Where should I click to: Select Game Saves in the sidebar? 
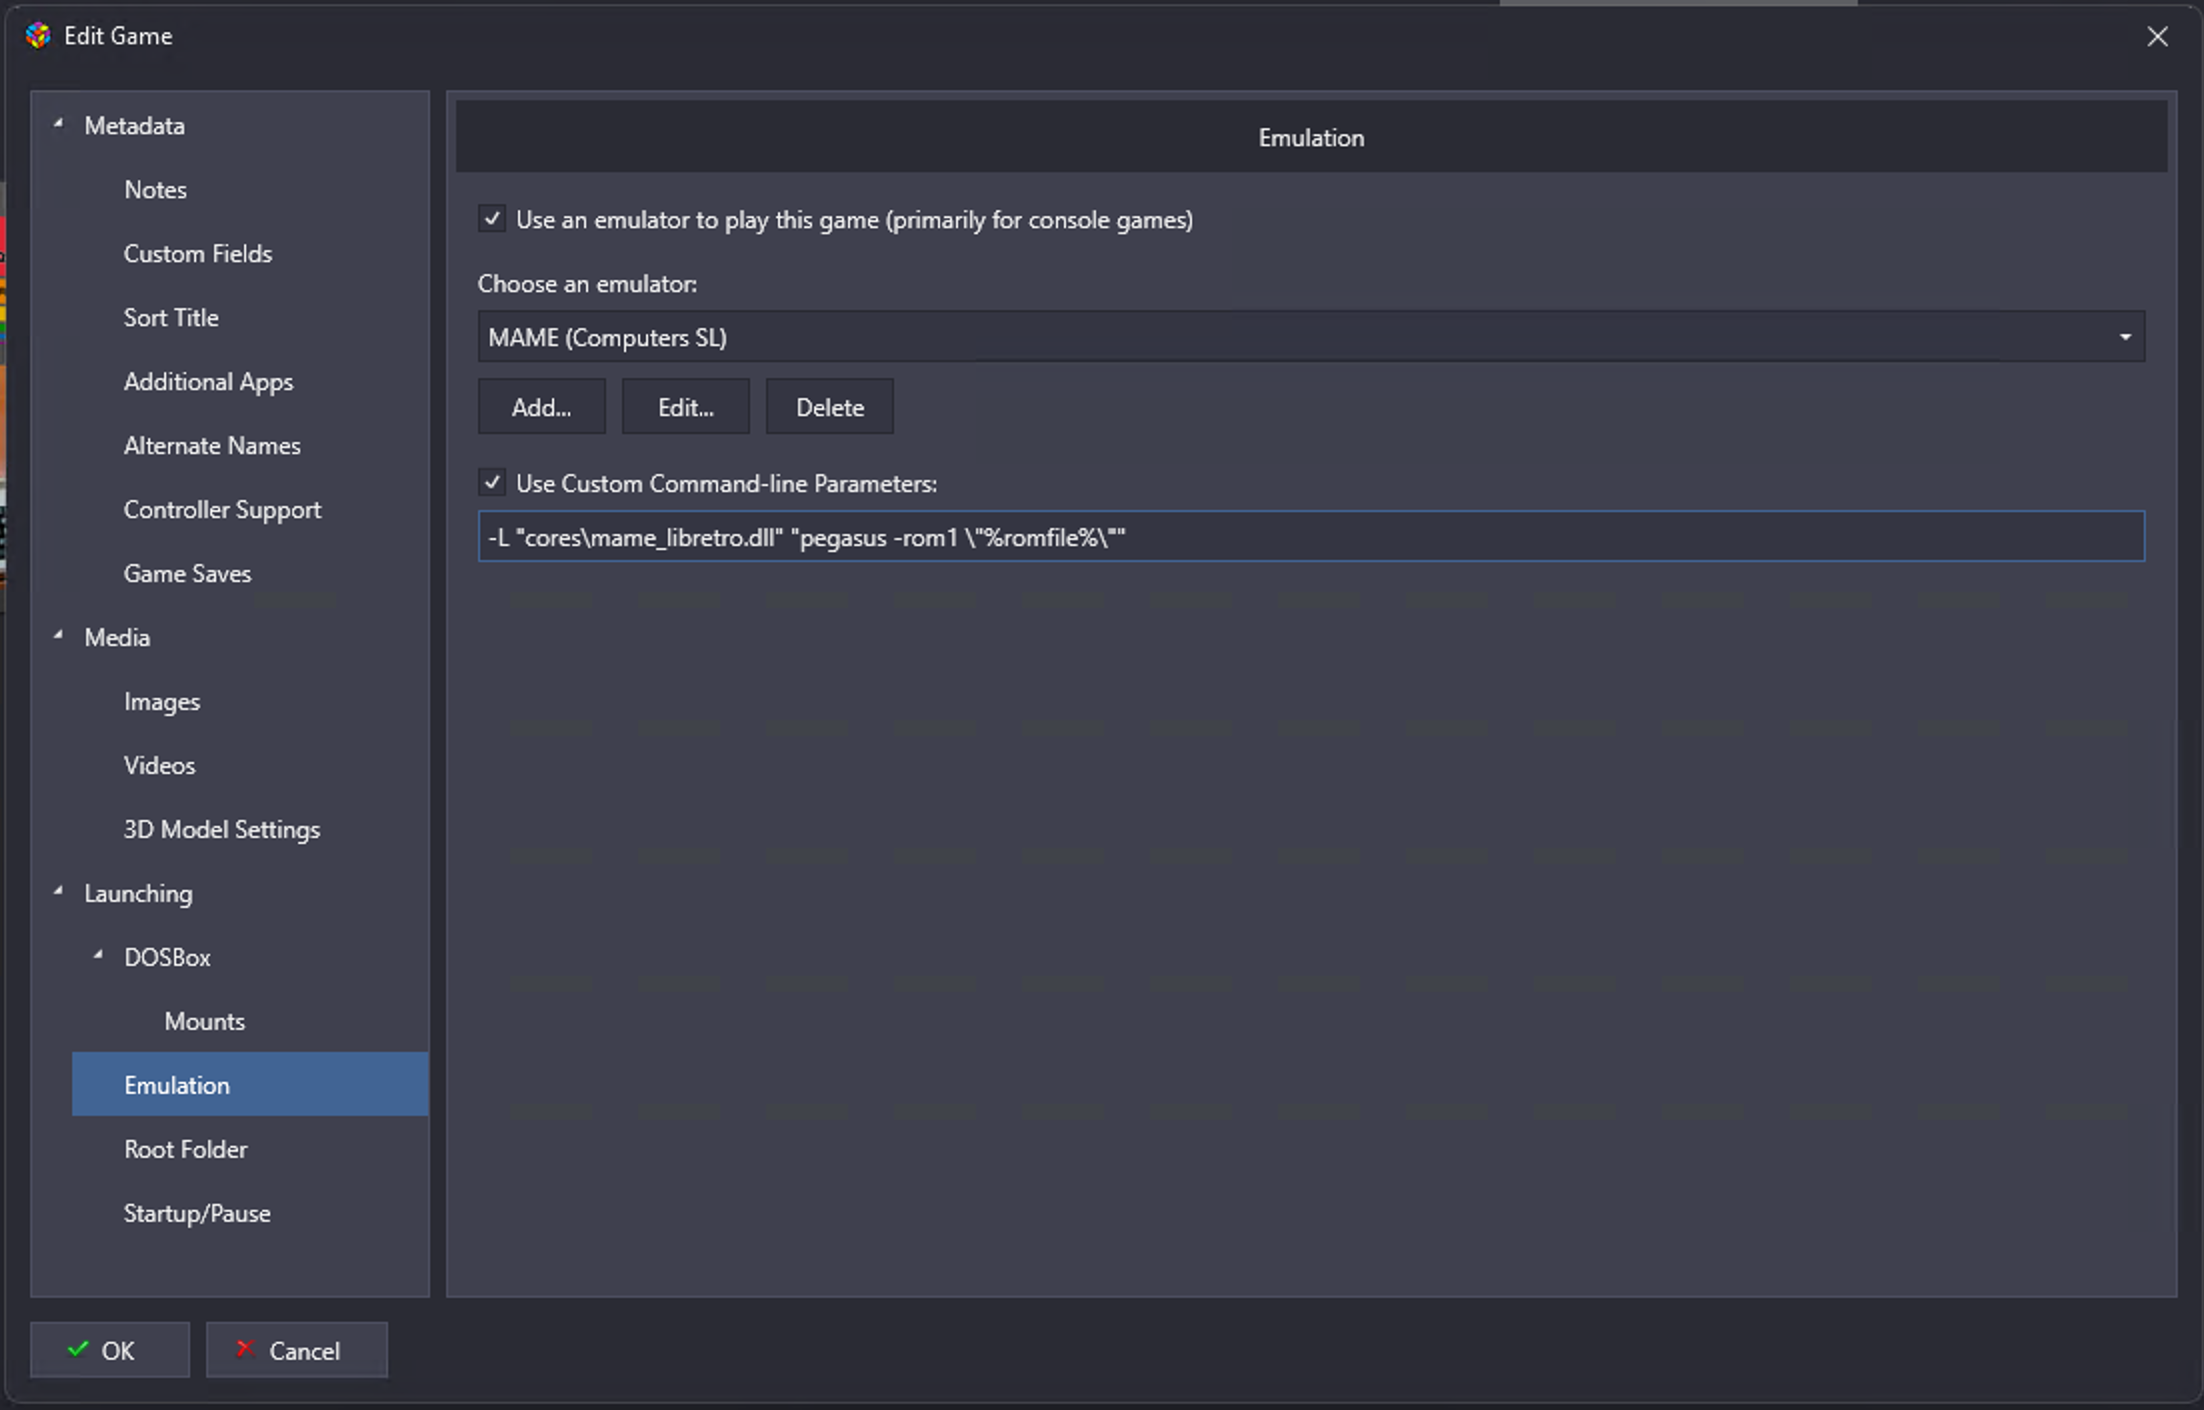coord(187,574)
